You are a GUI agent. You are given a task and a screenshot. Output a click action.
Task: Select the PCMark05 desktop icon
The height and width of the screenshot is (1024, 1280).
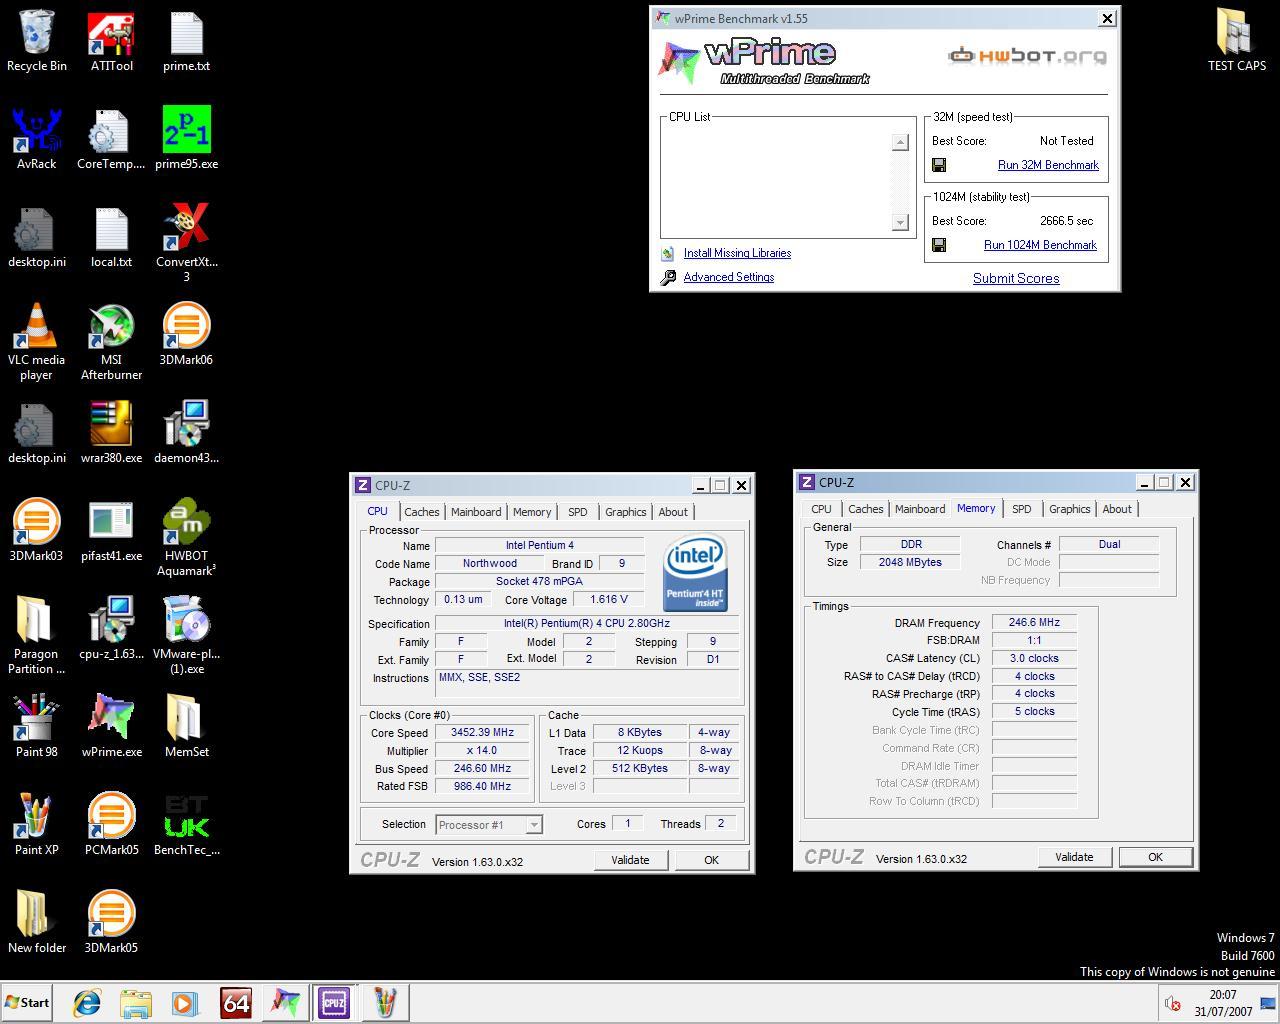(111, 826)
